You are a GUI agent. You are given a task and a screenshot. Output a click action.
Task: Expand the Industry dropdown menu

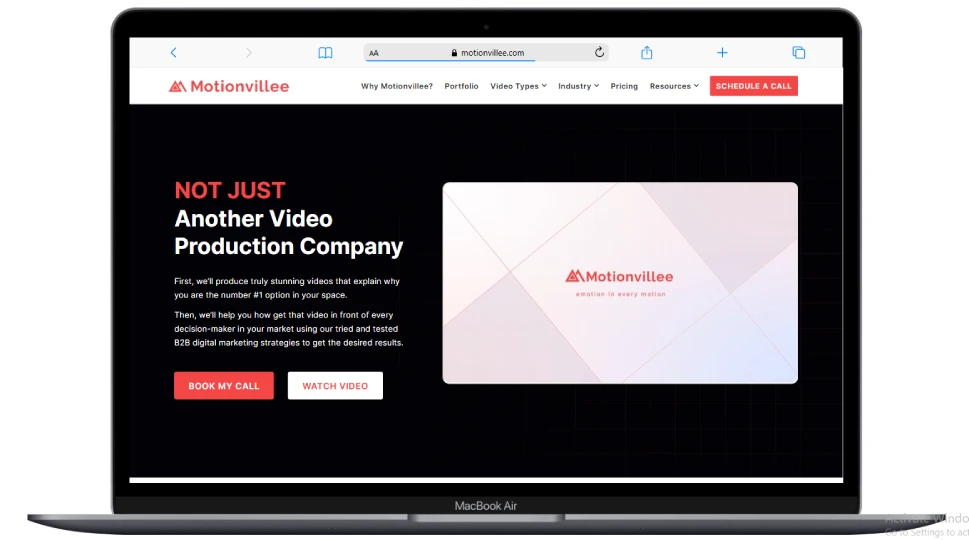pyautogui.click(x=578, y=86)
